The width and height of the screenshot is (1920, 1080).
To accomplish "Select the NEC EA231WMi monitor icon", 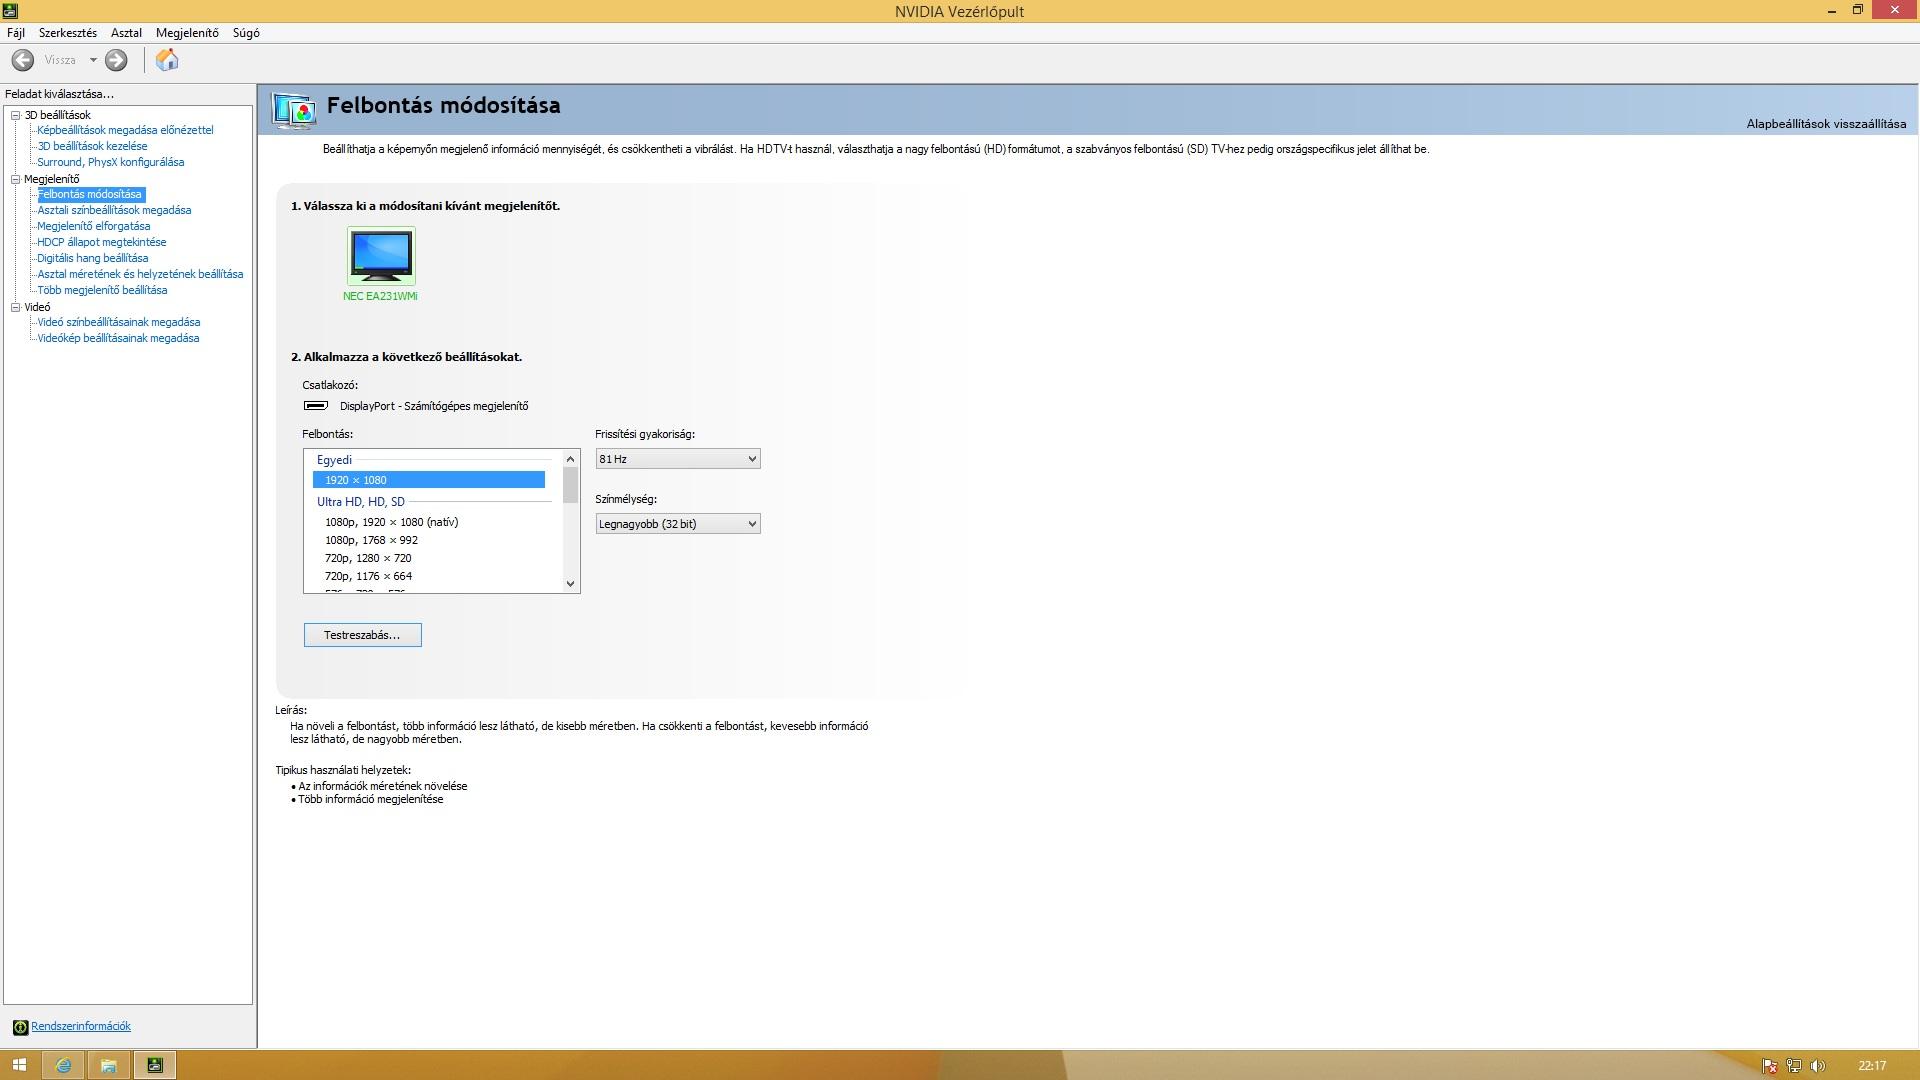I will pyautogui.click(x=381, y=256).
